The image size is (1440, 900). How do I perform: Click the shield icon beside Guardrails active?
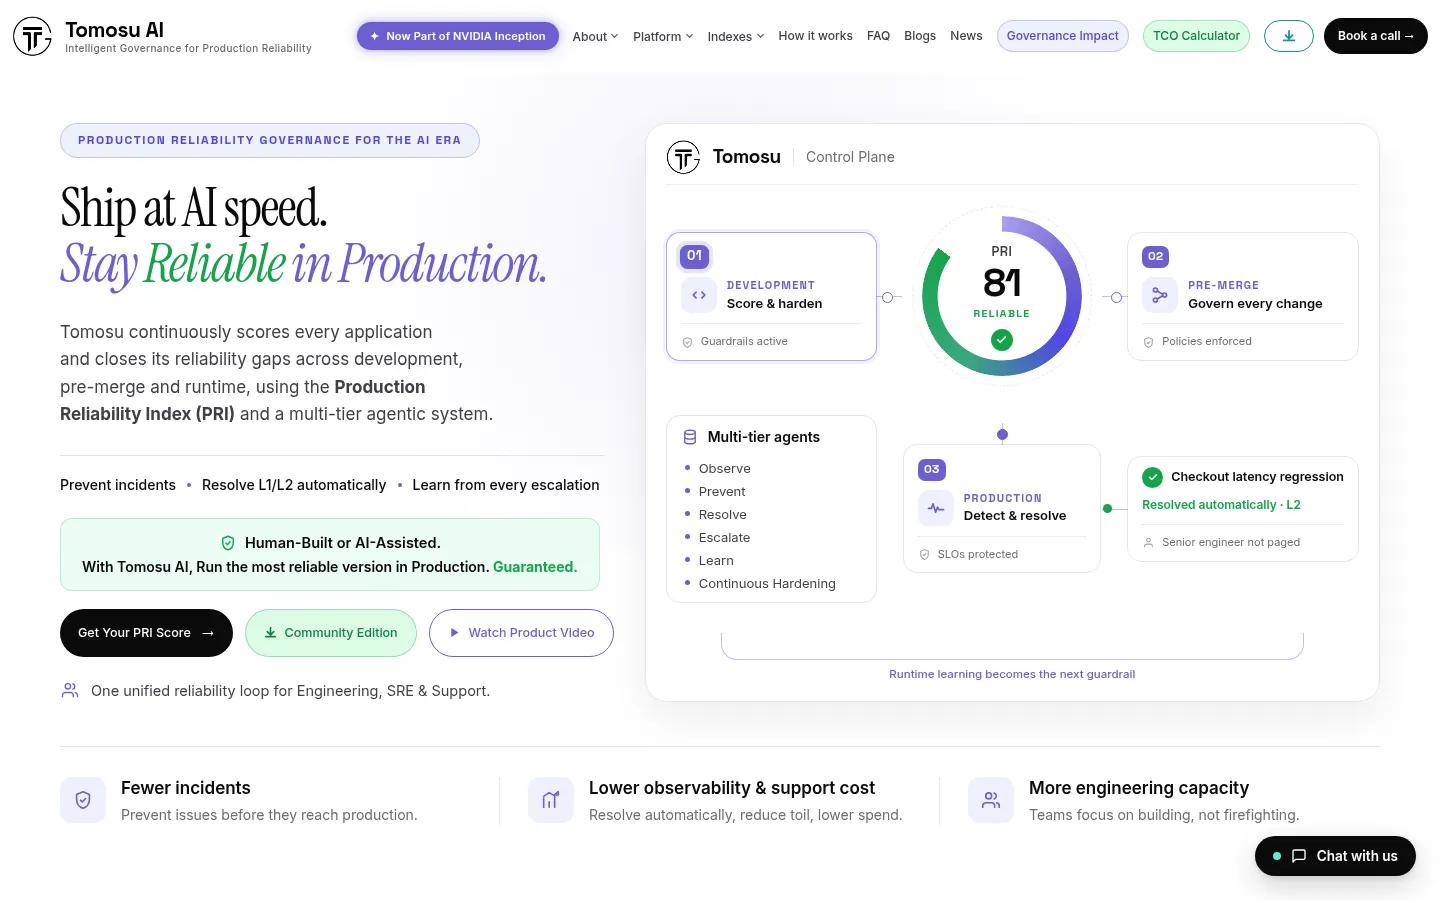688,342
